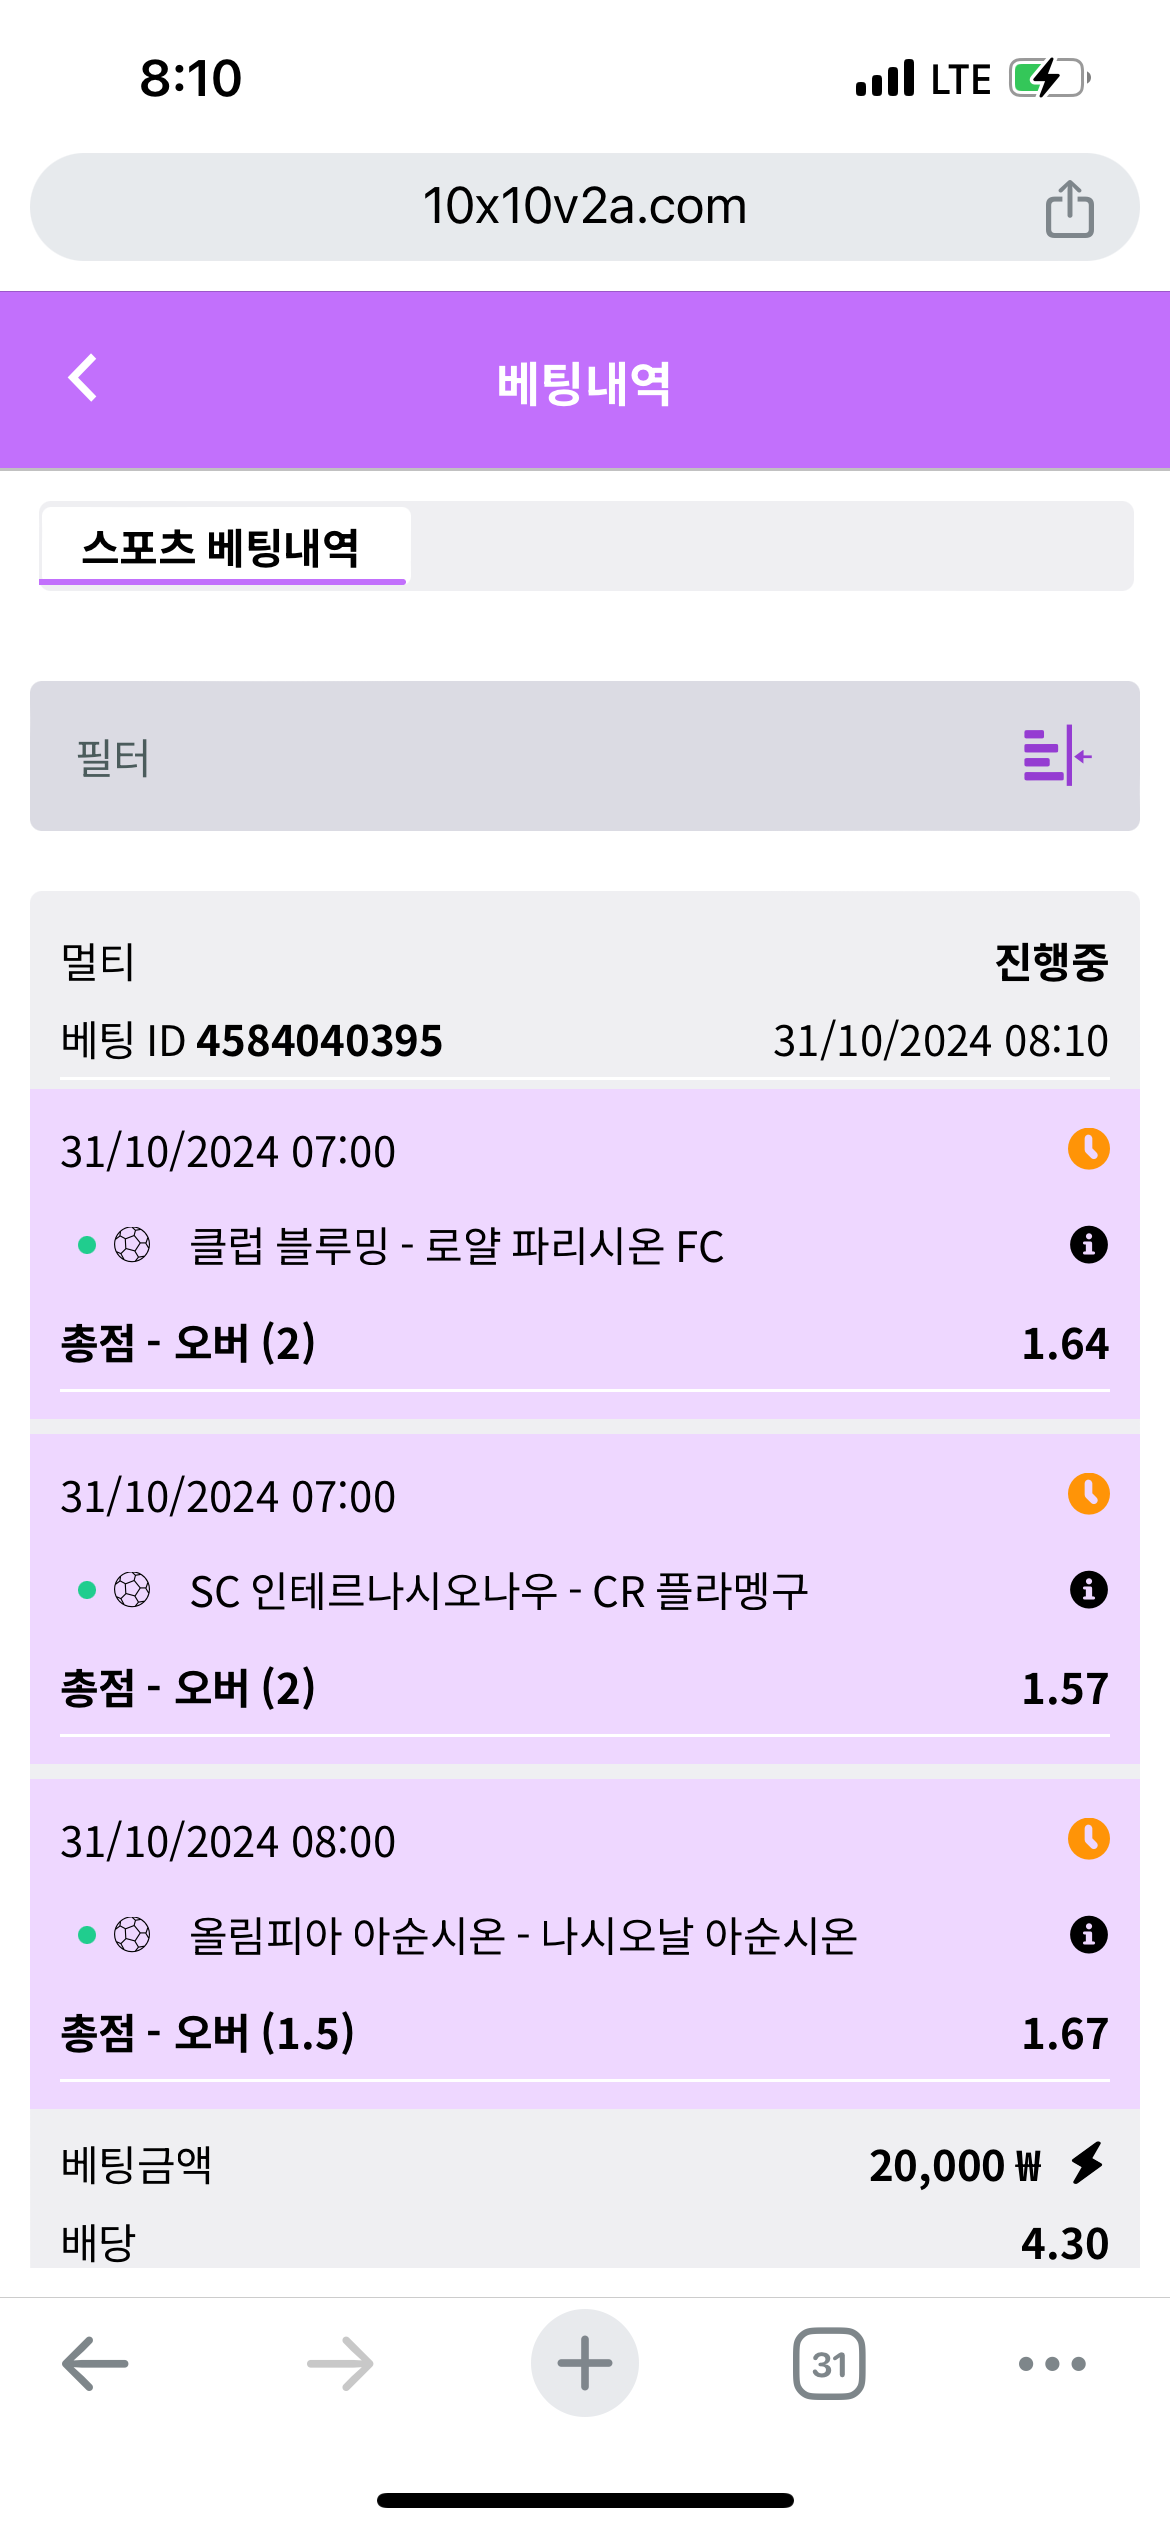Open info for 올림피아 아순시온 match
Image resolution: width=1170 pixels, height=2532 pixels.
tap(1088, 1935)
